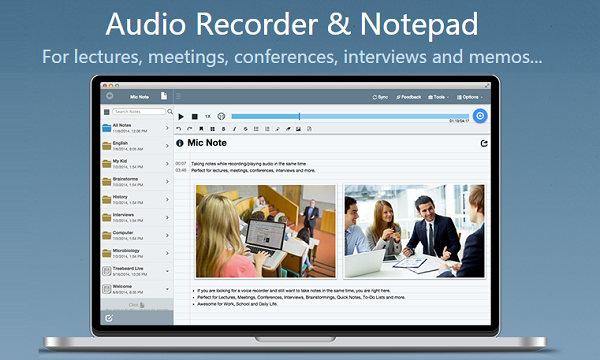Expand the History folder chevron
This screenshot has width=600, height=360.
point(167,200)
